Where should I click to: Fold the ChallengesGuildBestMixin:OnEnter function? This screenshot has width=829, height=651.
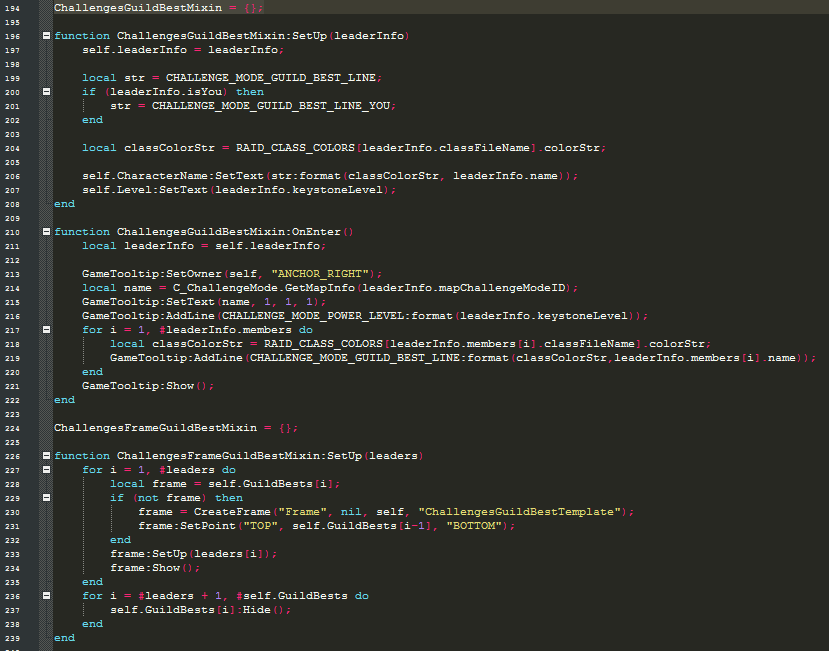pyautogui.click(x=46, y=232)
